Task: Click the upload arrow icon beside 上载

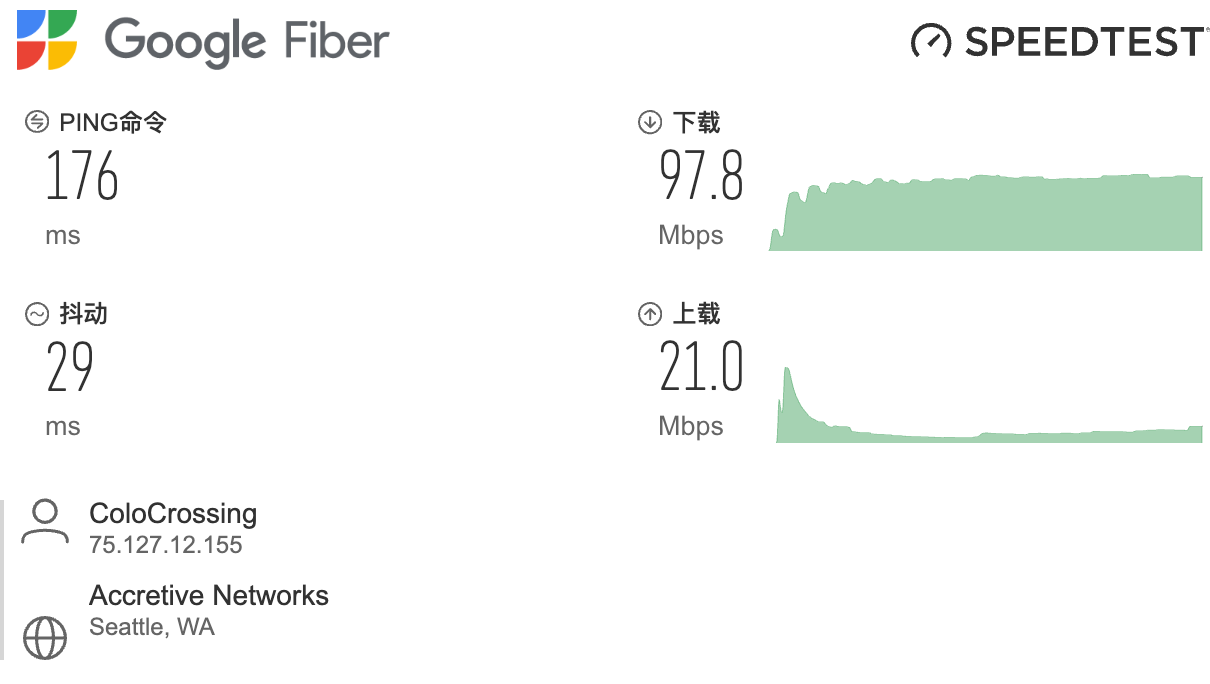Action: coord(650,314)
